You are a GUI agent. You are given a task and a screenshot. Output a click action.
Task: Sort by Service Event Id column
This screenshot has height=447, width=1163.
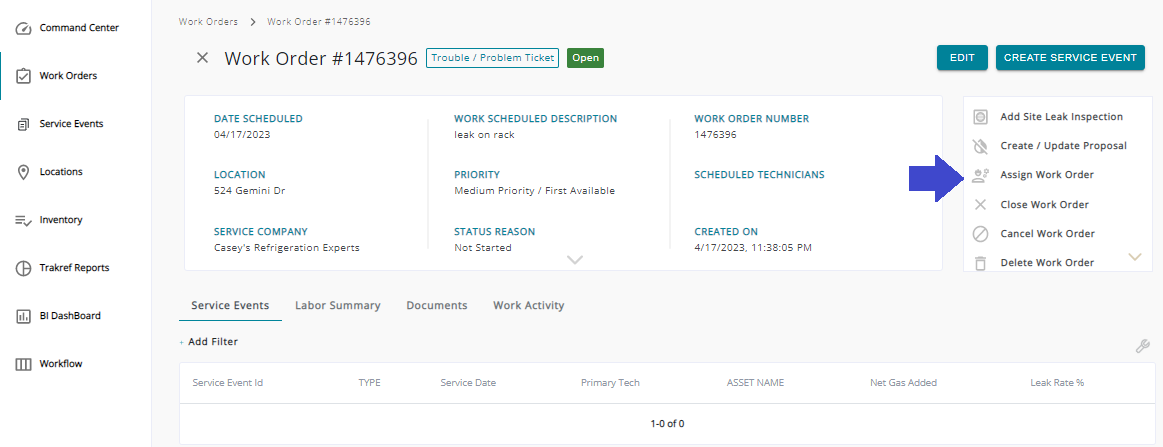[x=228, y=383]
